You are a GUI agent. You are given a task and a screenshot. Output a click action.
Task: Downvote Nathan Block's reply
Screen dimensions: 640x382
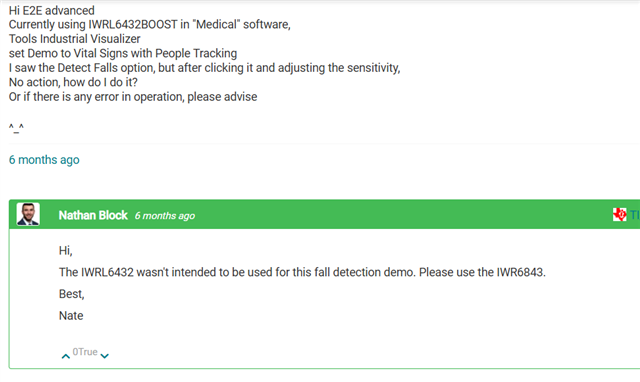pyautogui.click(x=104, y=356)
